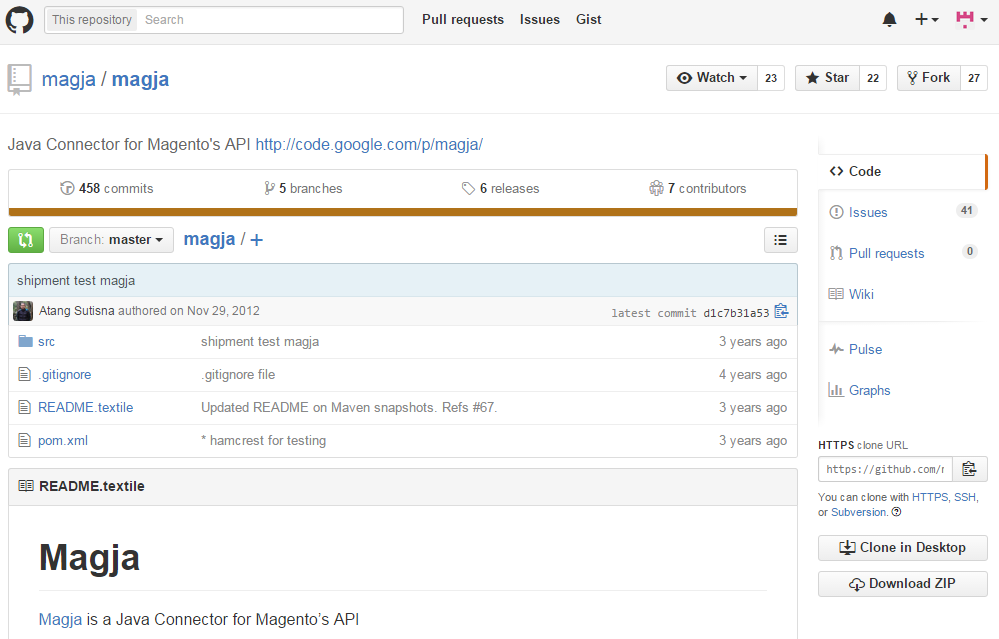
Task: Click the README.textile file icon in list
Action: point(24,407)
